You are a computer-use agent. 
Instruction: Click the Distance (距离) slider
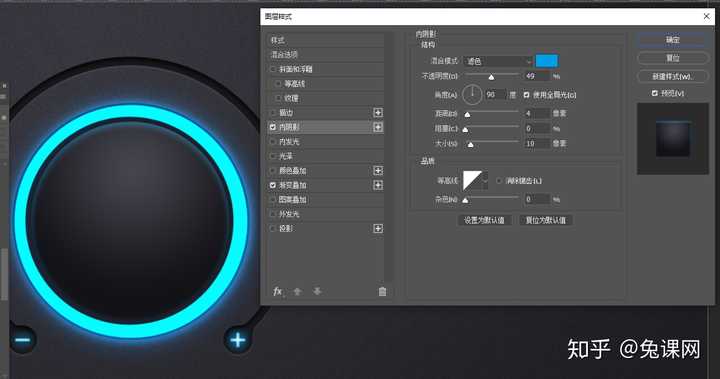tap(492, 113)
